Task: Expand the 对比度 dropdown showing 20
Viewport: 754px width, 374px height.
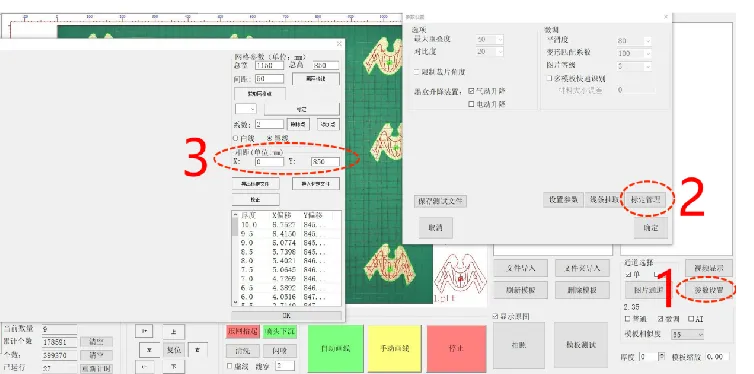Action: [x=490, y=51]
